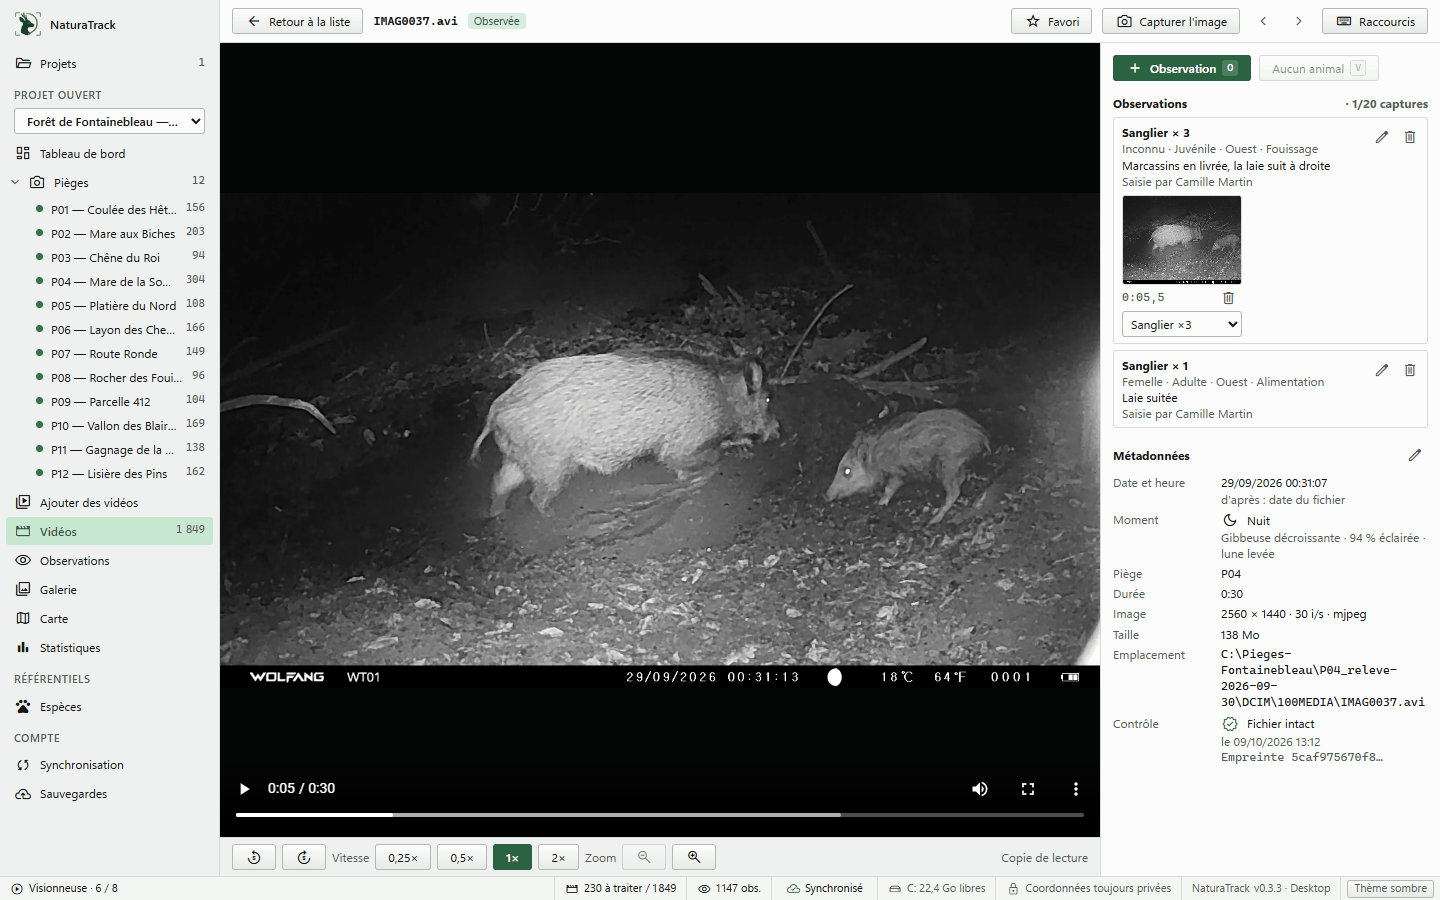Viewport: 1440px width, 900px height.
Task: Enter fullscreen video mode
Action: pyautogui.click(x=1028, y=789)
